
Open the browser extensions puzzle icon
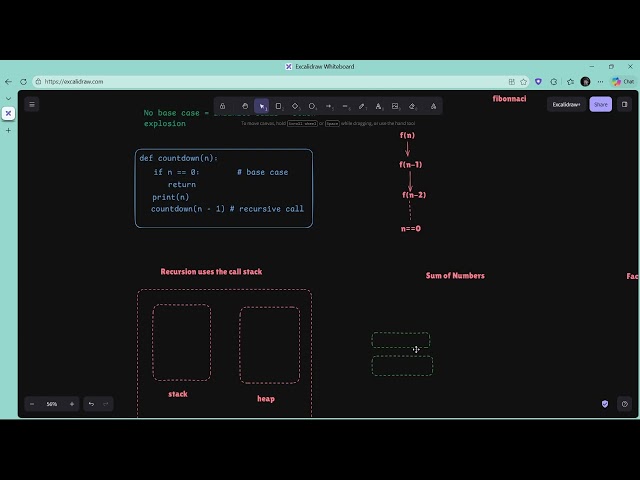point(554,82)
